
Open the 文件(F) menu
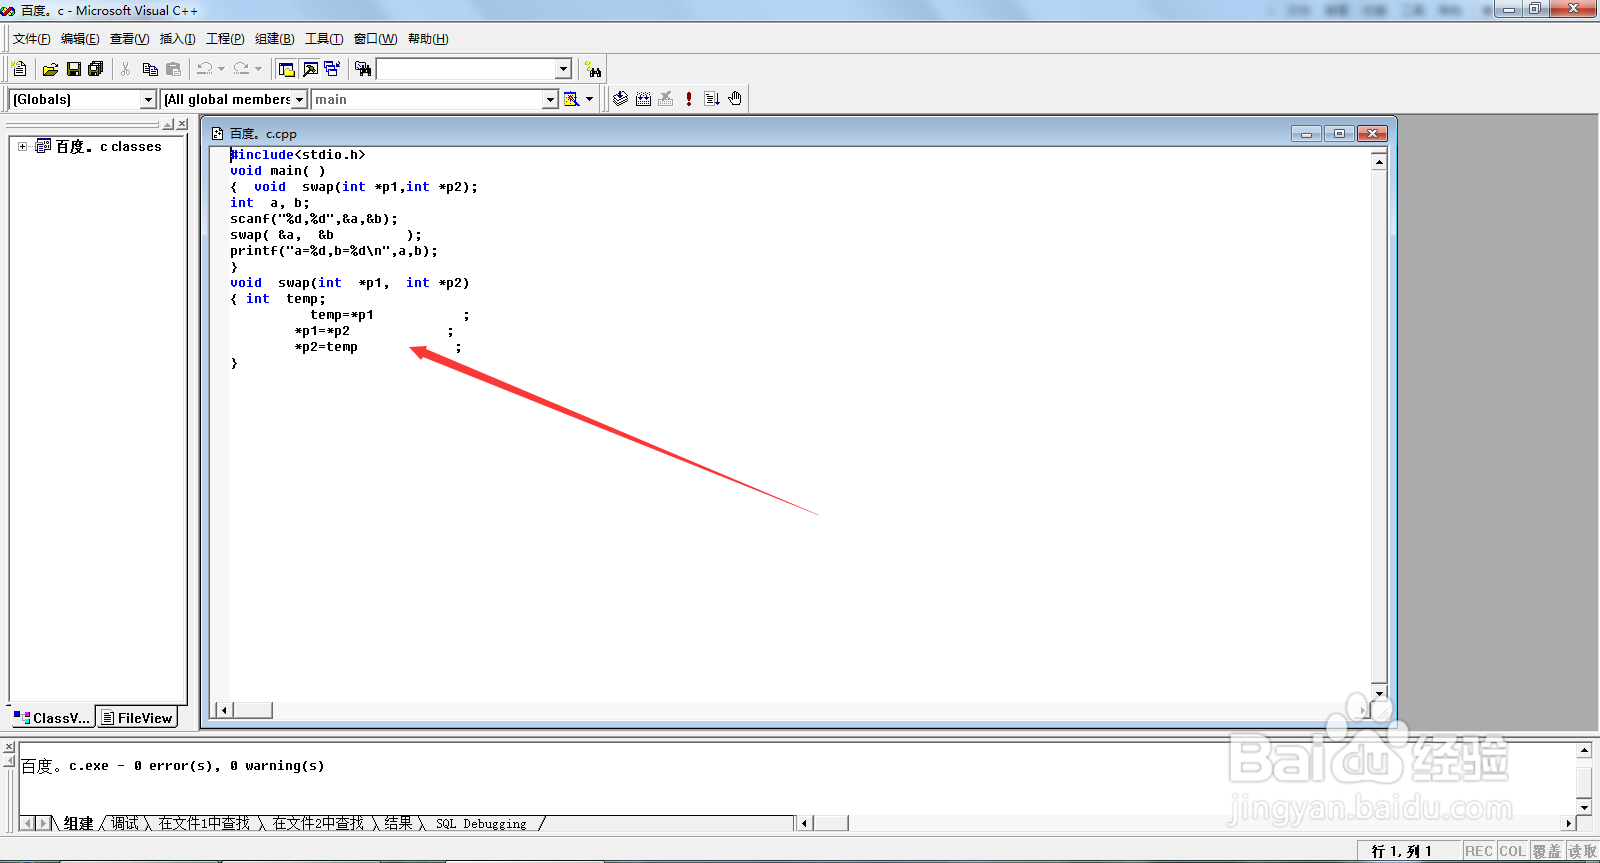click(31, 39)
